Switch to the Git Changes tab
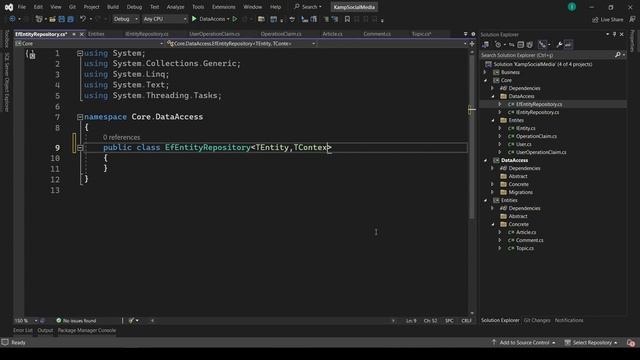640x360 pixels. pyautogui.click(x=537, y=320)
